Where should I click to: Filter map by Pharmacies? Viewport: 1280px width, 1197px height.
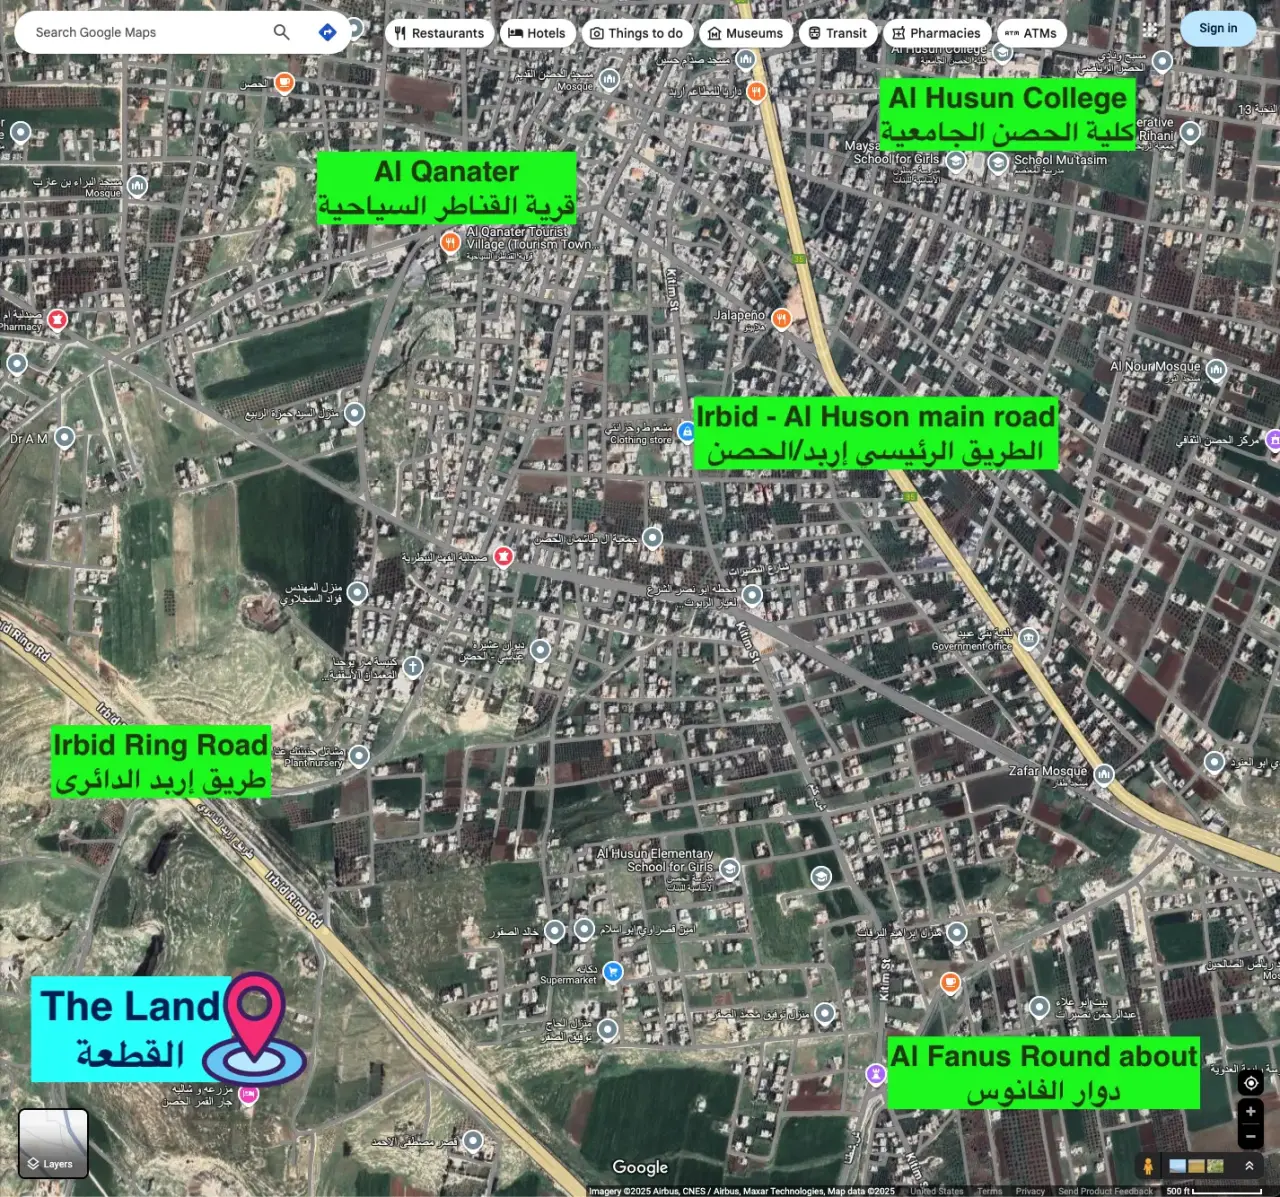click(937, 33)
